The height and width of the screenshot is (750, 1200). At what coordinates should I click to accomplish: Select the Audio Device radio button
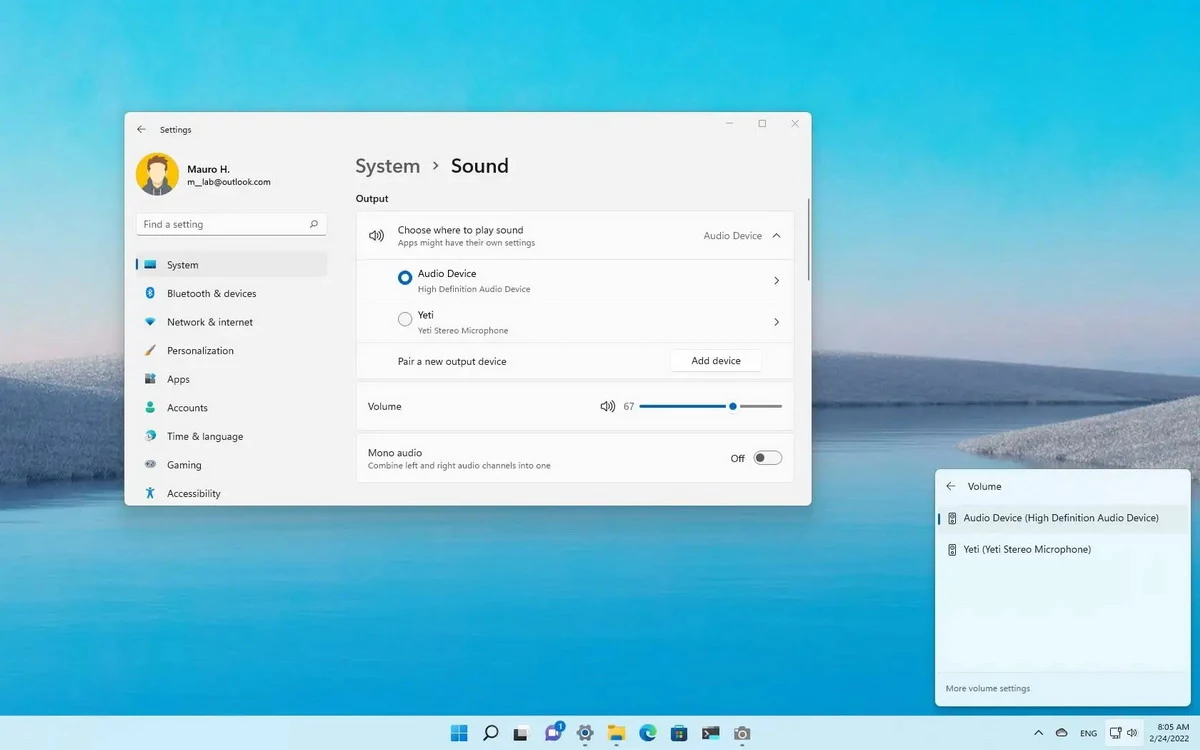click(x=405, y=278)
